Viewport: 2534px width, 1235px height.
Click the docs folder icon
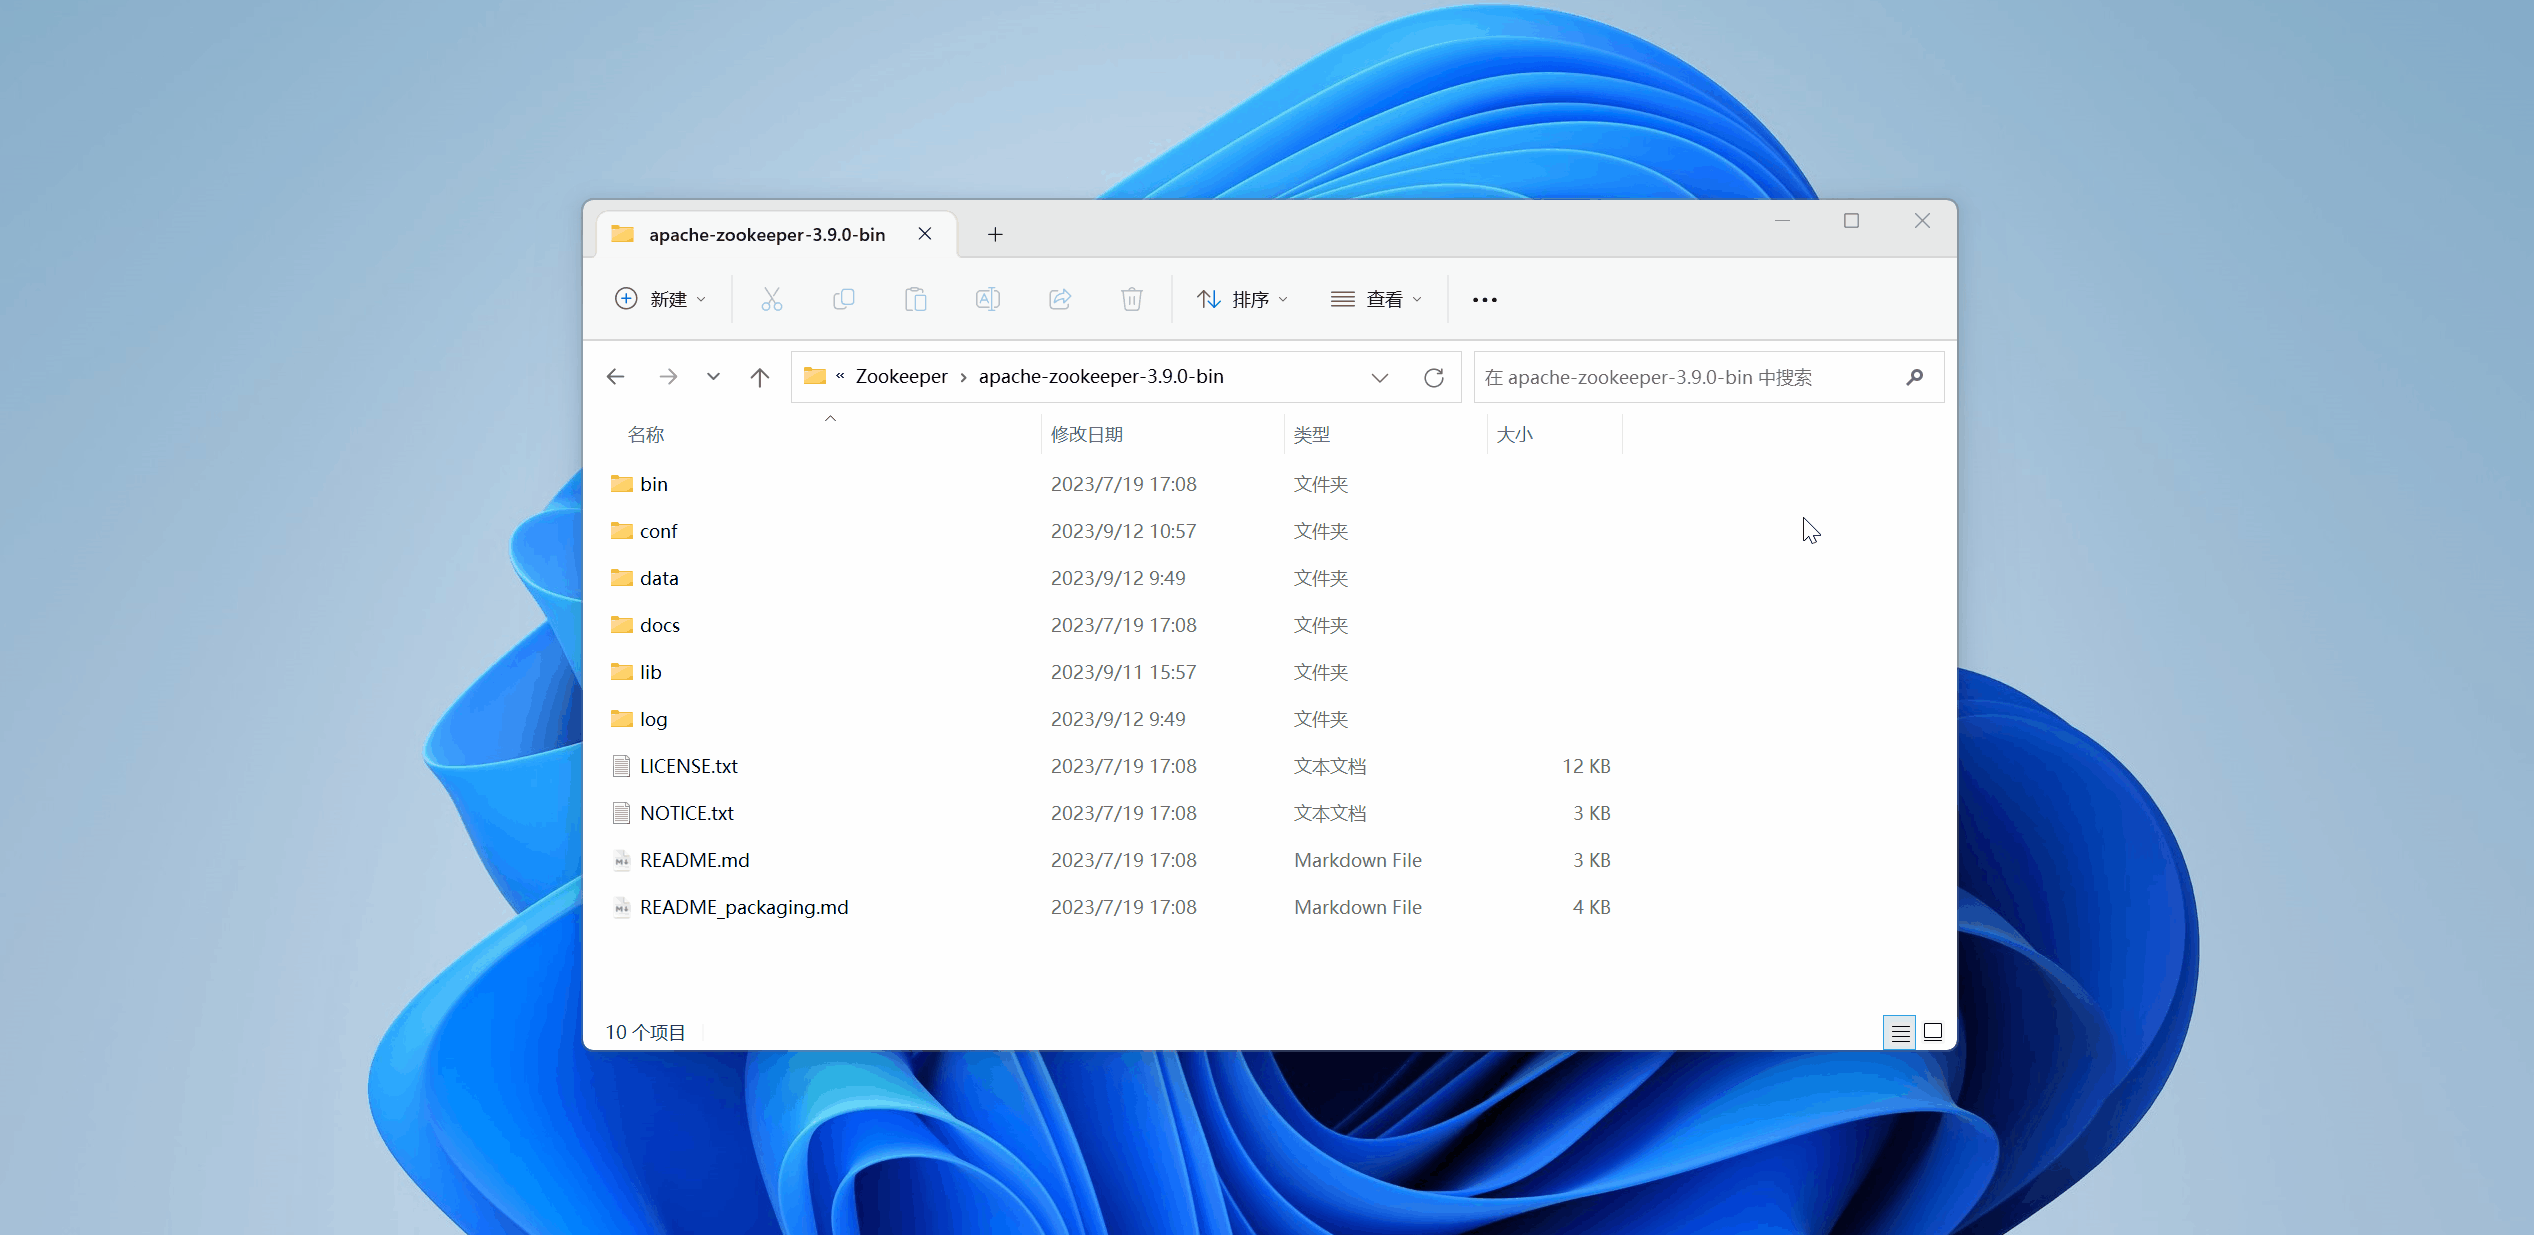[x=622, y=625]
